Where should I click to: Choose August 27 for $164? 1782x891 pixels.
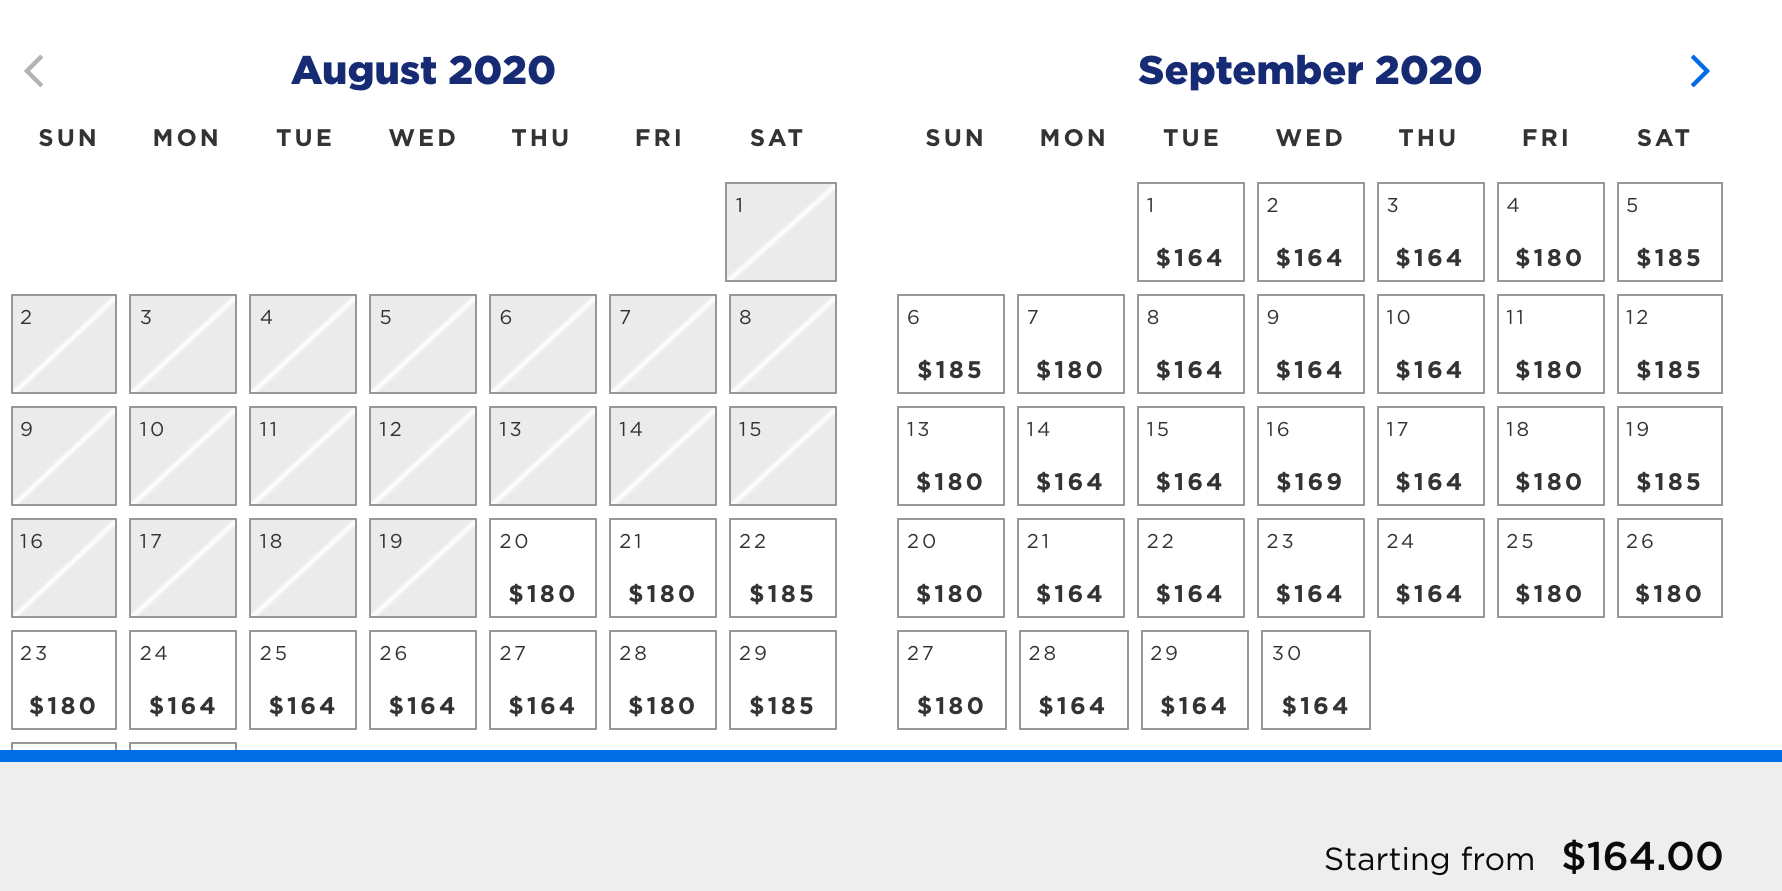542,680
